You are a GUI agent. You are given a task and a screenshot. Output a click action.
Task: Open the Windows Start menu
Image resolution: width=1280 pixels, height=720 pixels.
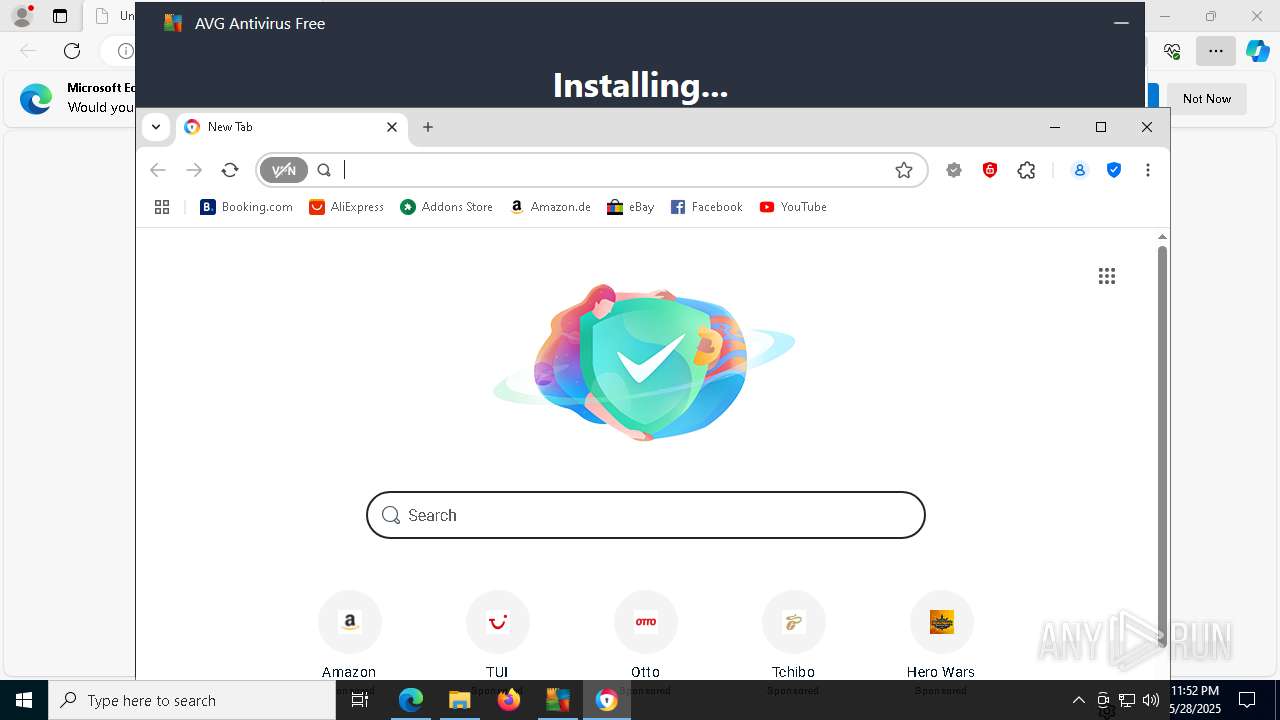[24, 700]
